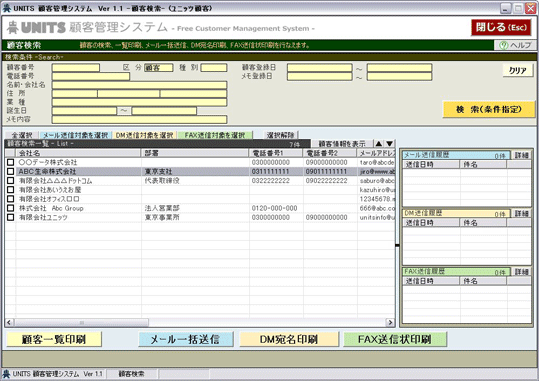Open 詳細 for FAX送信履歴
The height and width of the screenshot is (381, 539).
(x=521, y=272)
